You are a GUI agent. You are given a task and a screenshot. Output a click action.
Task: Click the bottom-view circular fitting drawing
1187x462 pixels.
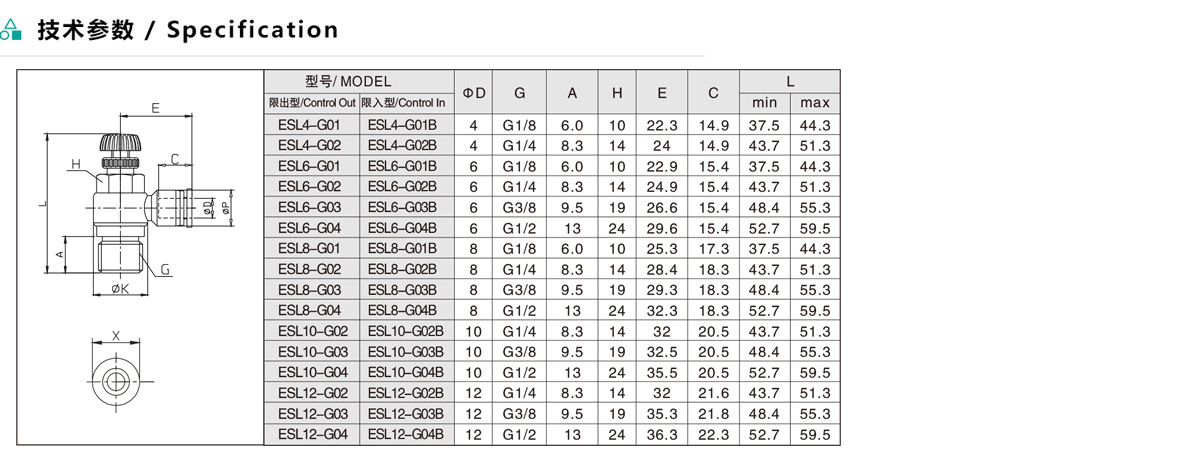pos(116,381)
